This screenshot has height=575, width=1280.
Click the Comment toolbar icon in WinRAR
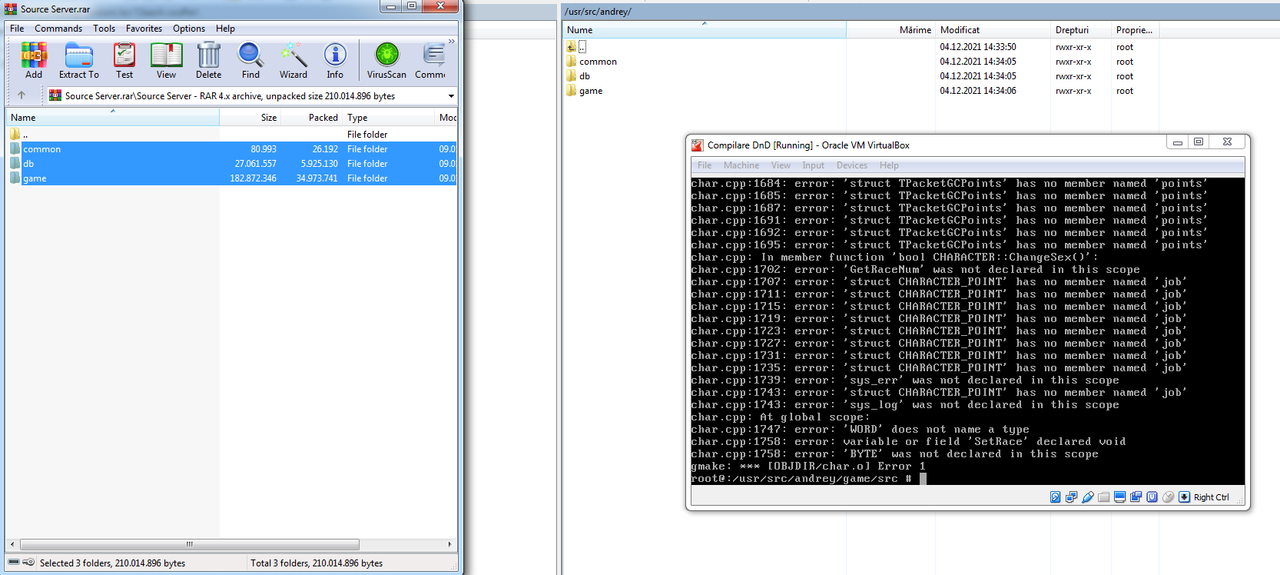click(431, 60)
